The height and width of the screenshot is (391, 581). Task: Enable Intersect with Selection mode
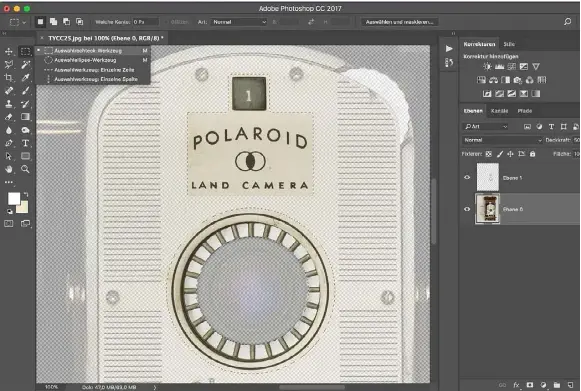[80, 22]
